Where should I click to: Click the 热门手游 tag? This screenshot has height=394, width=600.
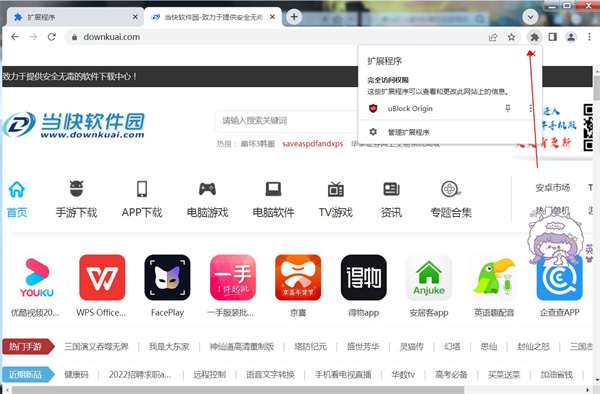click(x=28, y=347)
